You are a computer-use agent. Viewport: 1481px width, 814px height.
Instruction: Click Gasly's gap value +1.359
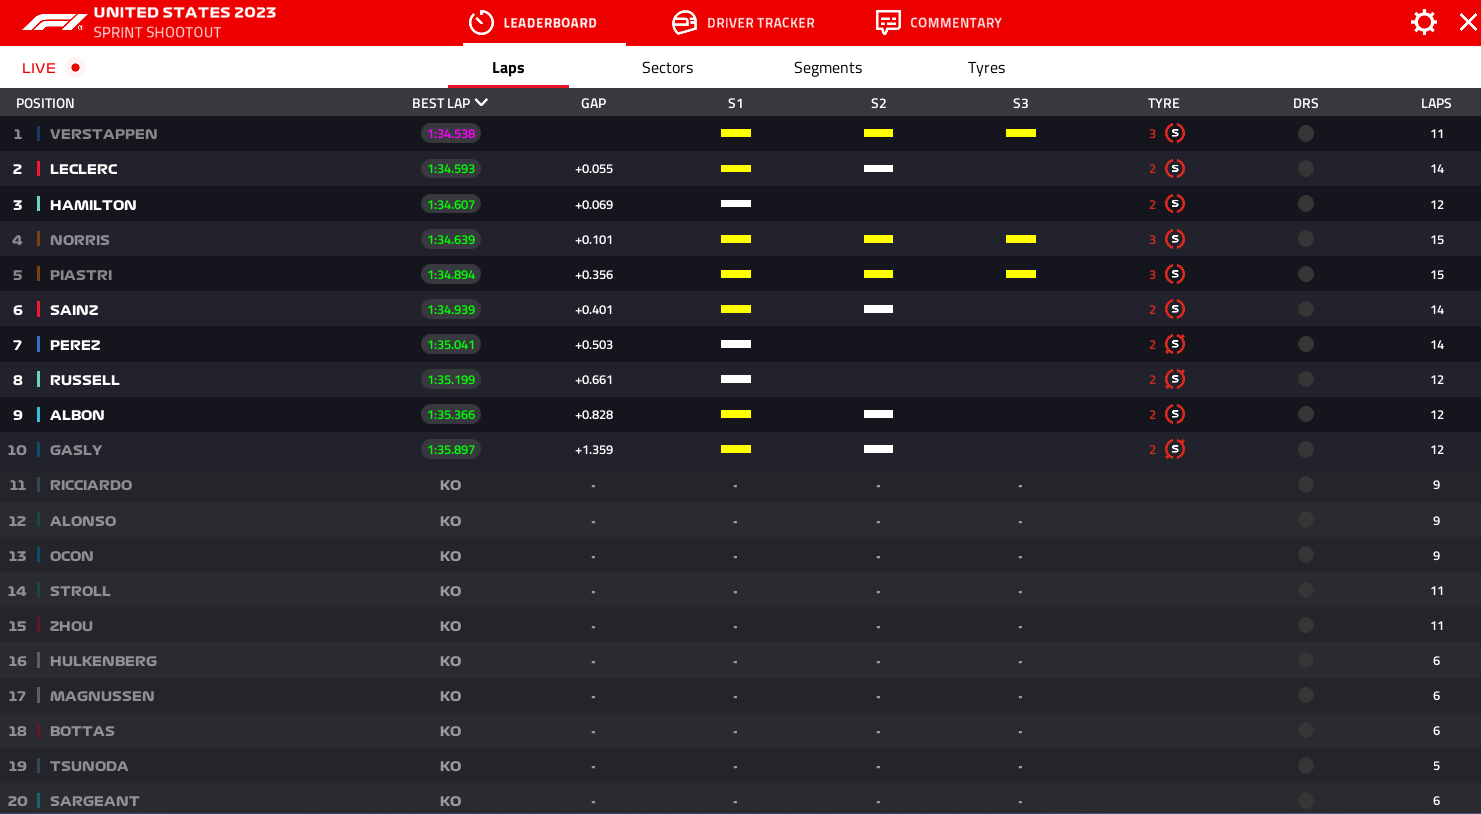click(594, 450)
